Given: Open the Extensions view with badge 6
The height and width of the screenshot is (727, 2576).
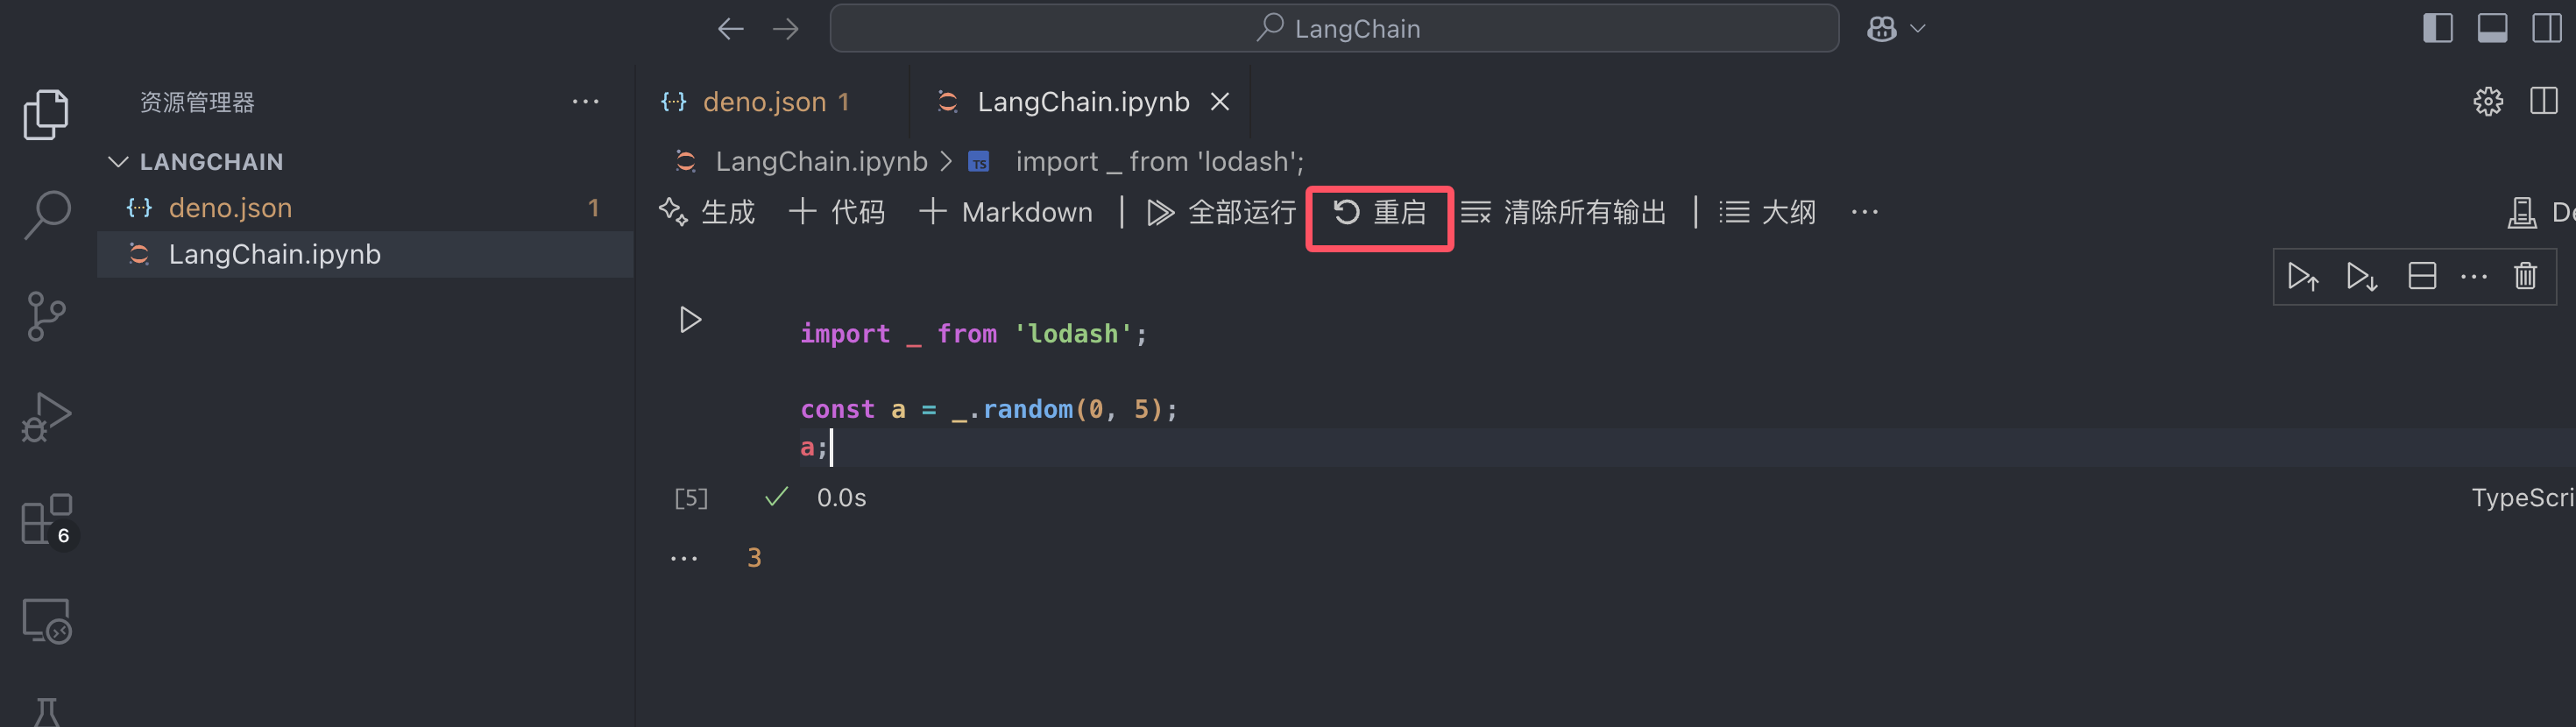Looking at the screenshot, I should [x=46, y=519].
